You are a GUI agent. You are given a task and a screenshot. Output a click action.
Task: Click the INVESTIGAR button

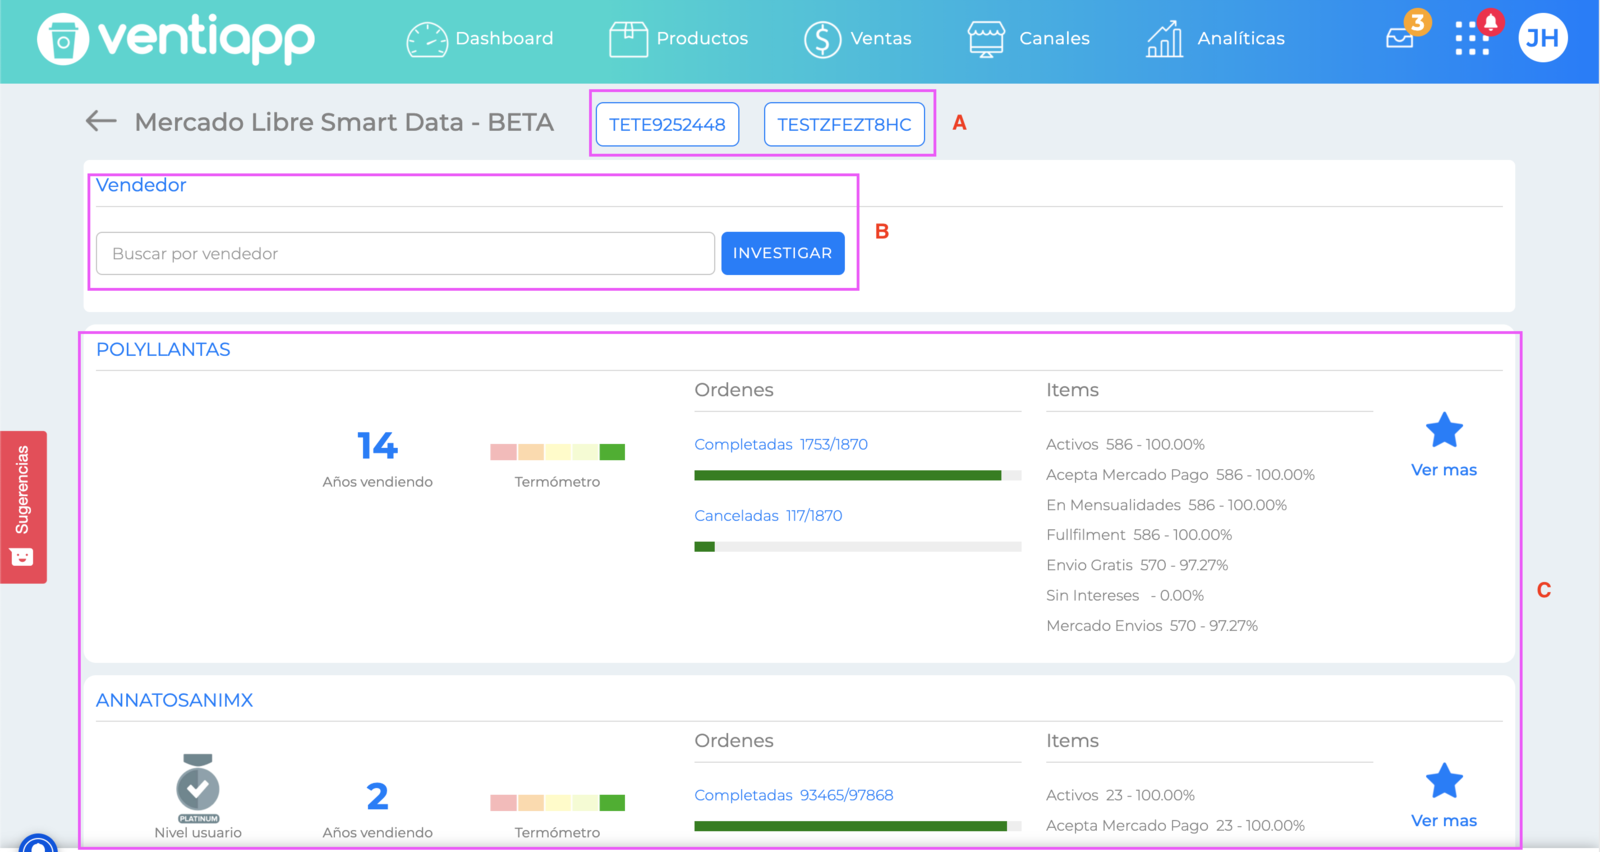(783, 253)
